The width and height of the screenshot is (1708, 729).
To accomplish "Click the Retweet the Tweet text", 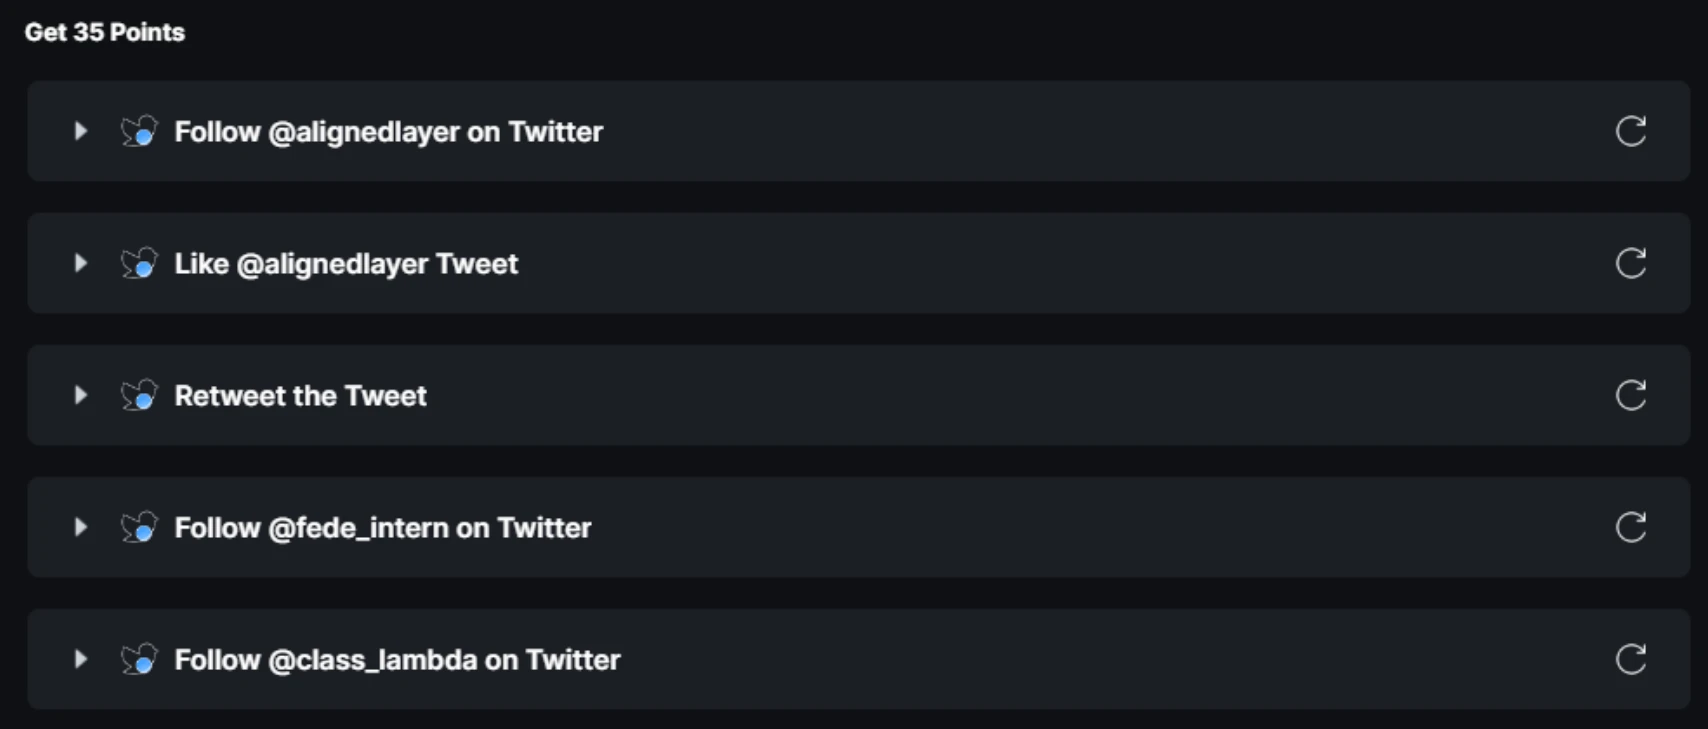I will pos(300,396).
